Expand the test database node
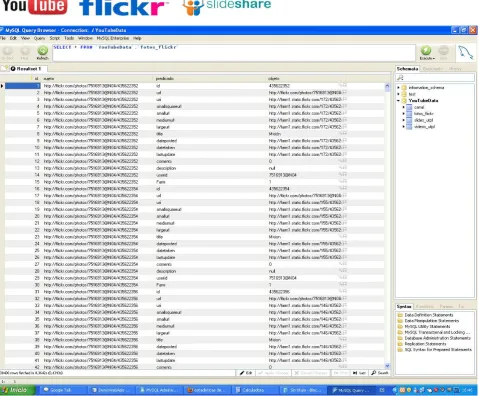Viewport: 479px width, 396px height. (x=398, y=94)
